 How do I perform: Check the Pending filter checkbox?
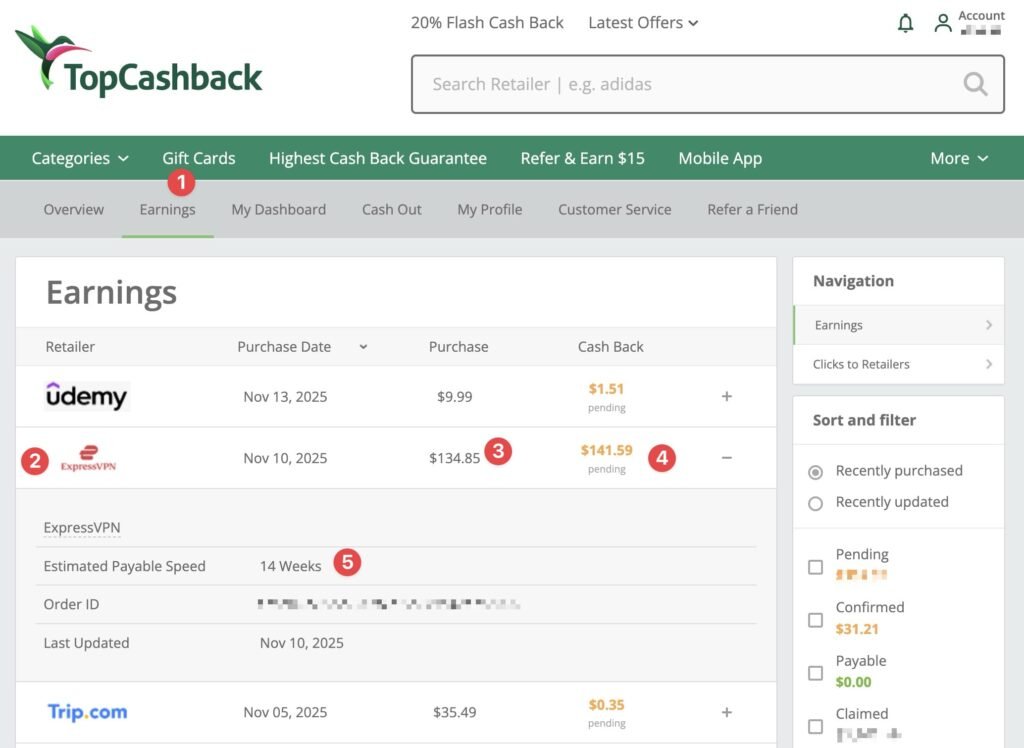(x=815, y=567)
